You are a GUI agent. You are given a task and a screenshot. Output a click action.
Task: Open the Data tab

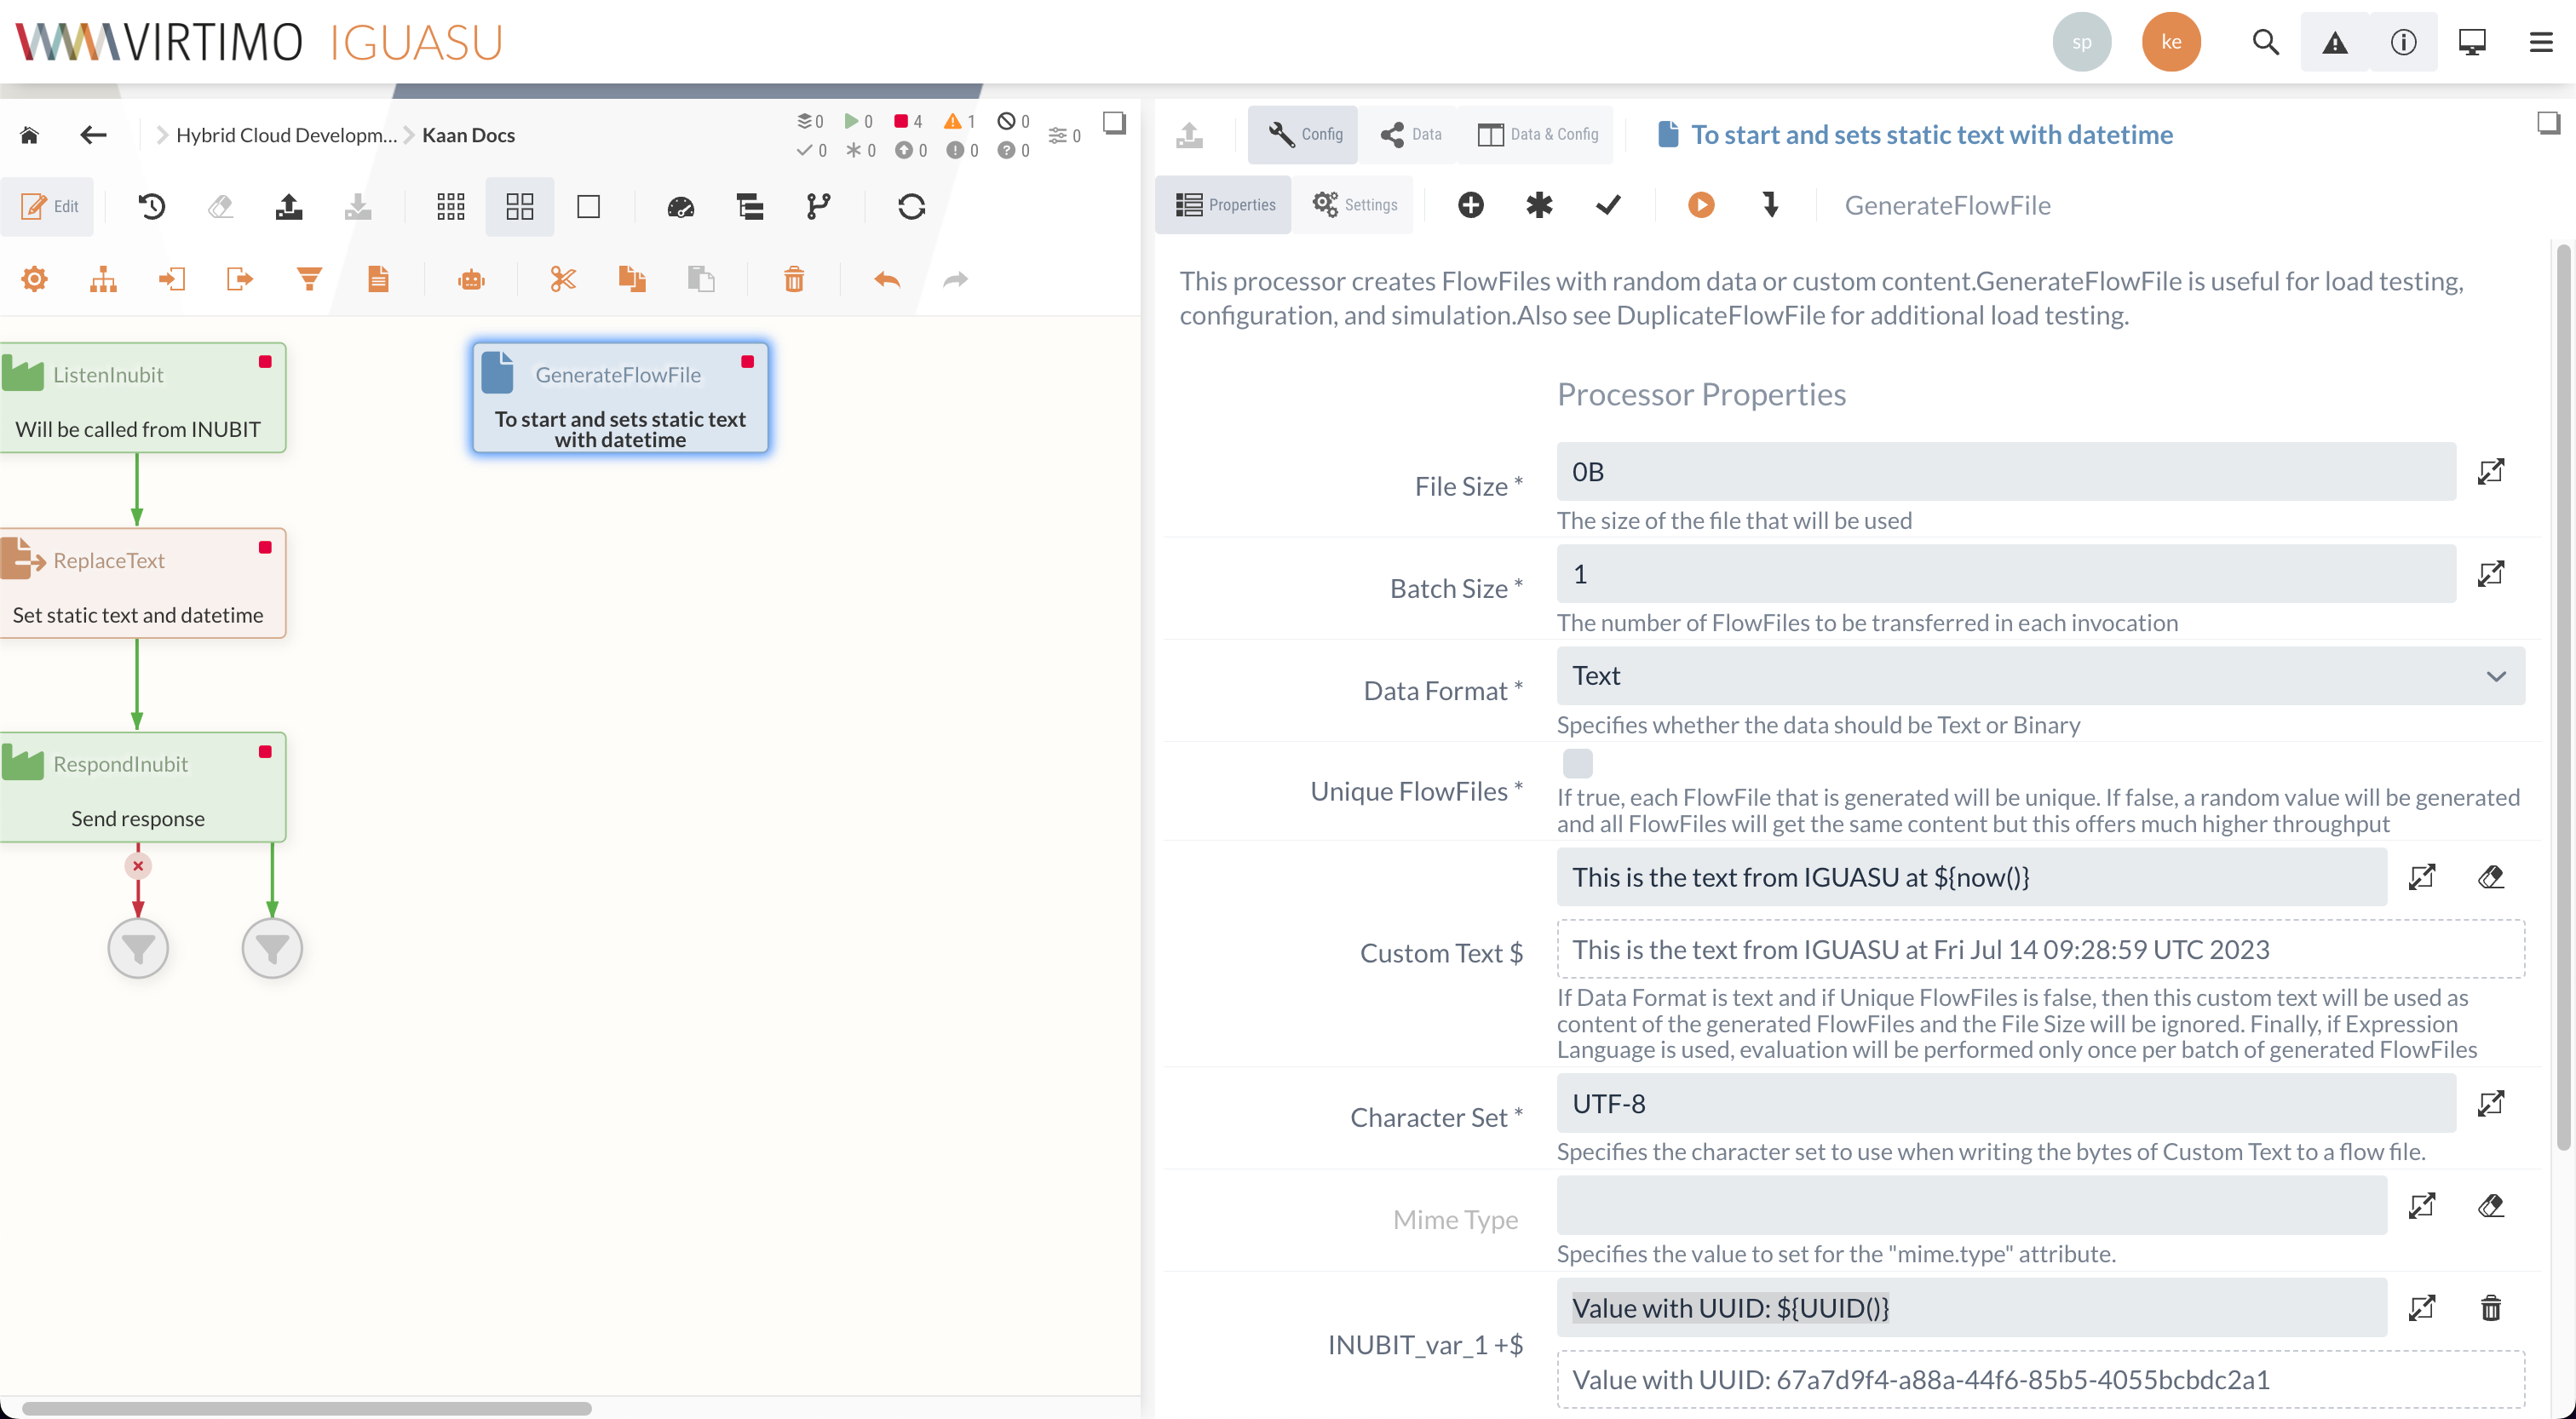[x=1410, y=134]
